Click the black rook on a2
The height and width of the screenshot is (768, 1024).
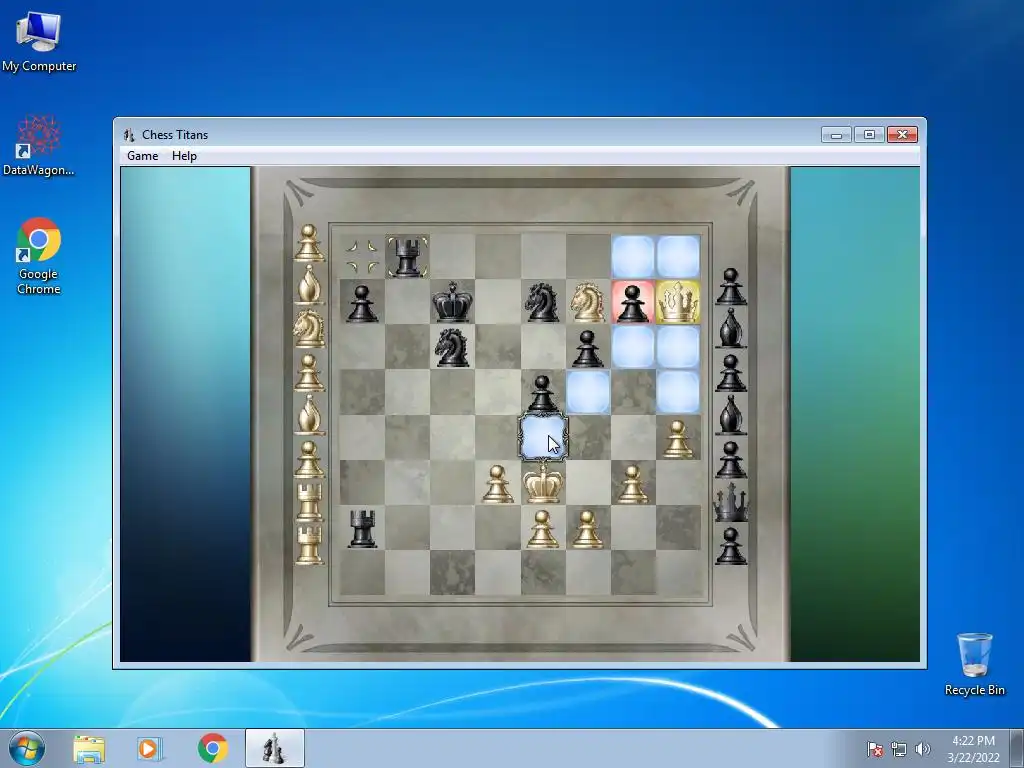coord(362,528)
